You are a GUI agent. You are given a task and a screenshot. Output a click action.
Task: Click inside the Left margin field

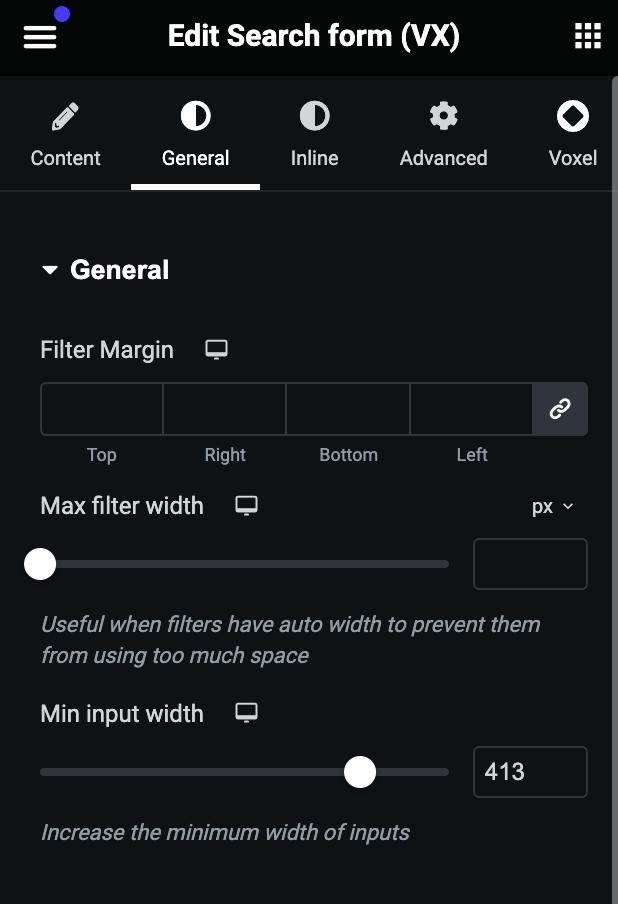(x=472, y=409)
